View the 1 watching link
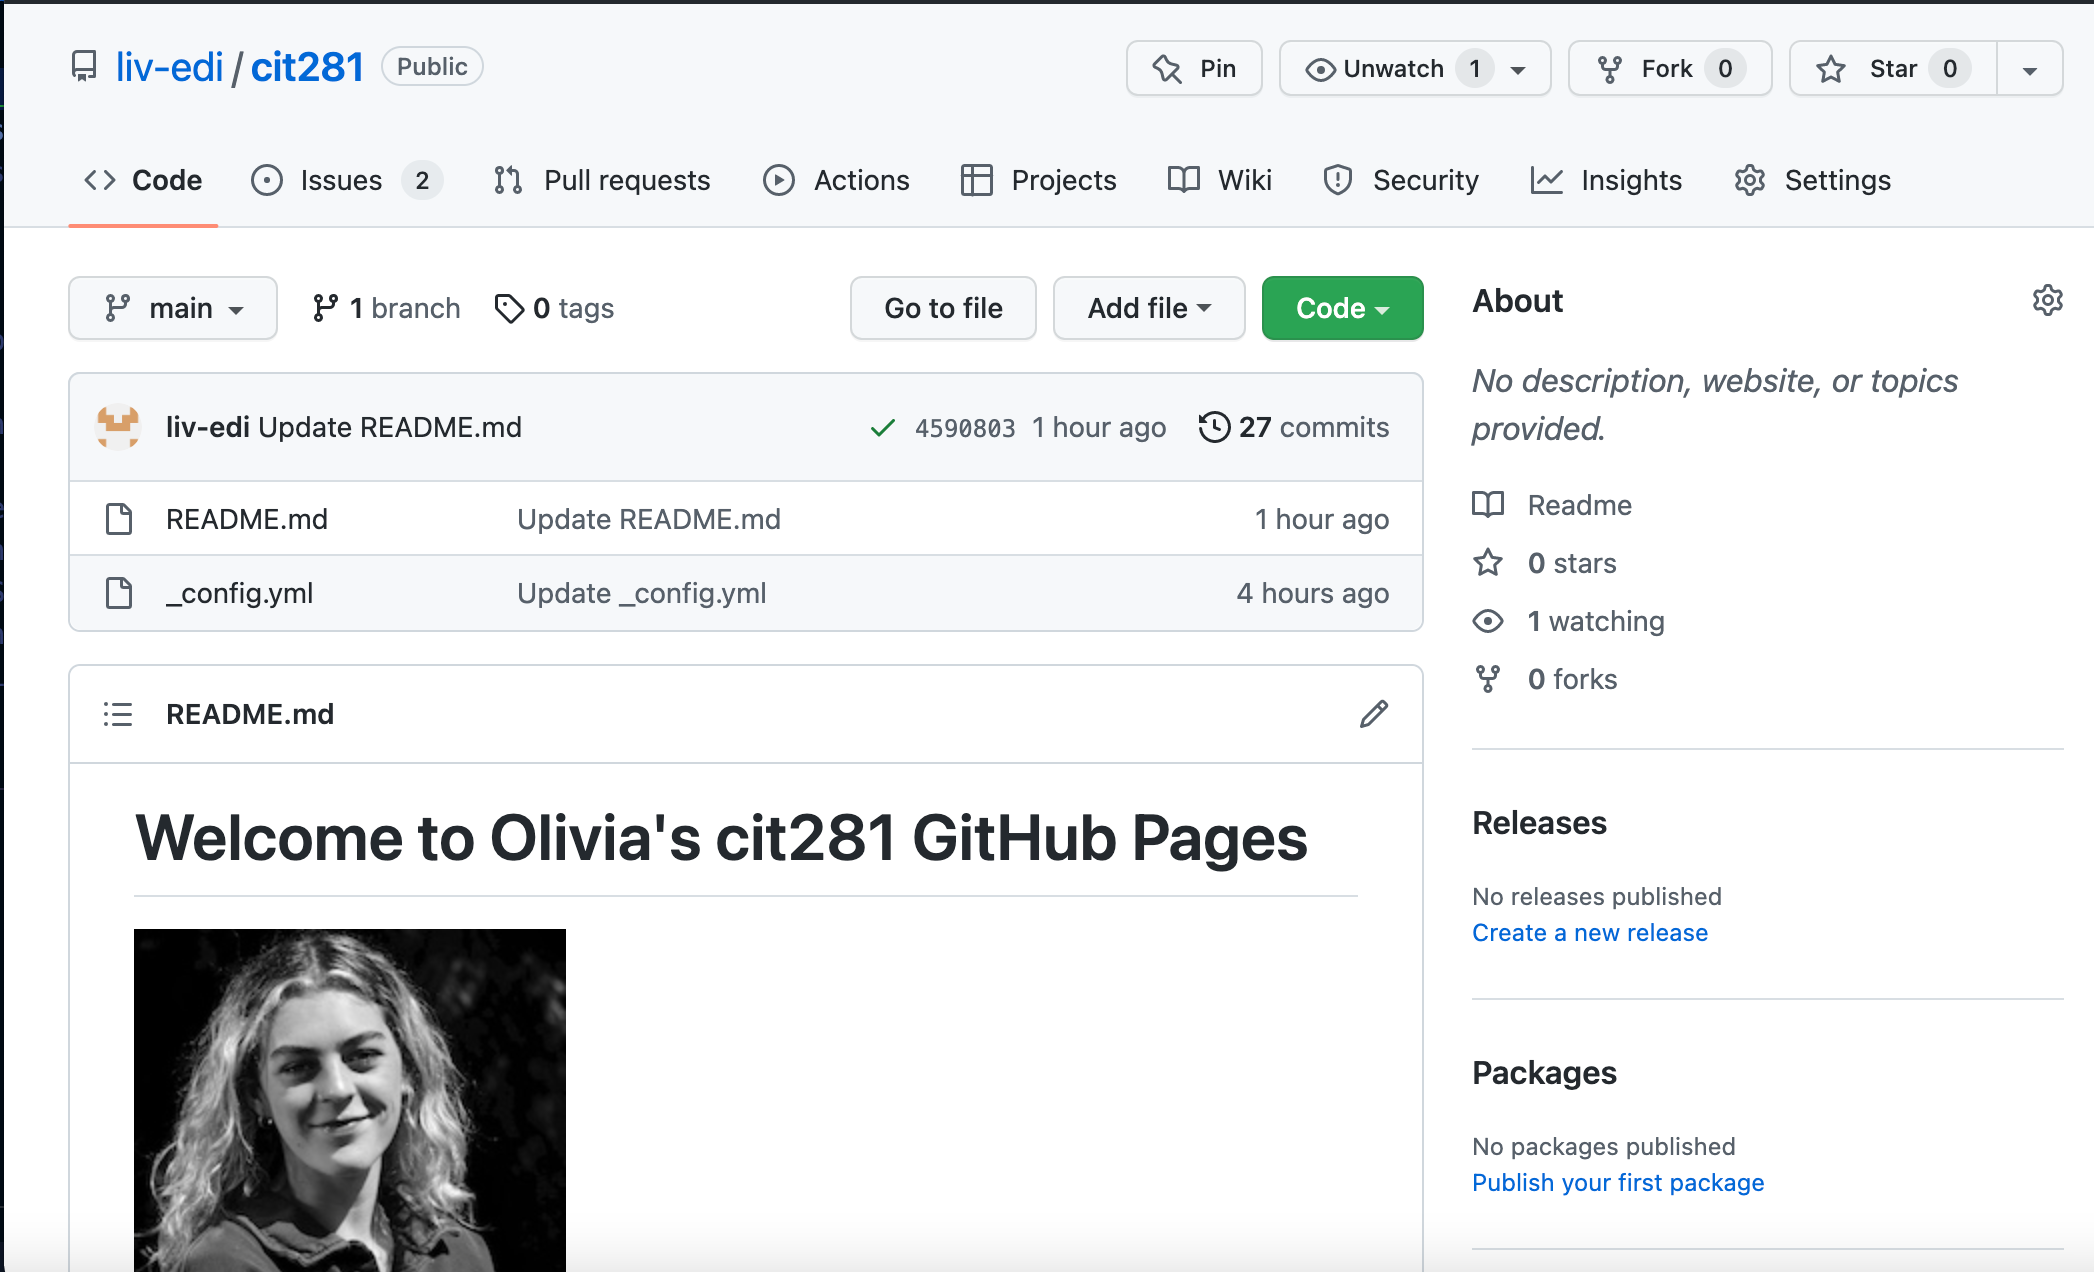 pyautogui.click(x=1596, y=621)
